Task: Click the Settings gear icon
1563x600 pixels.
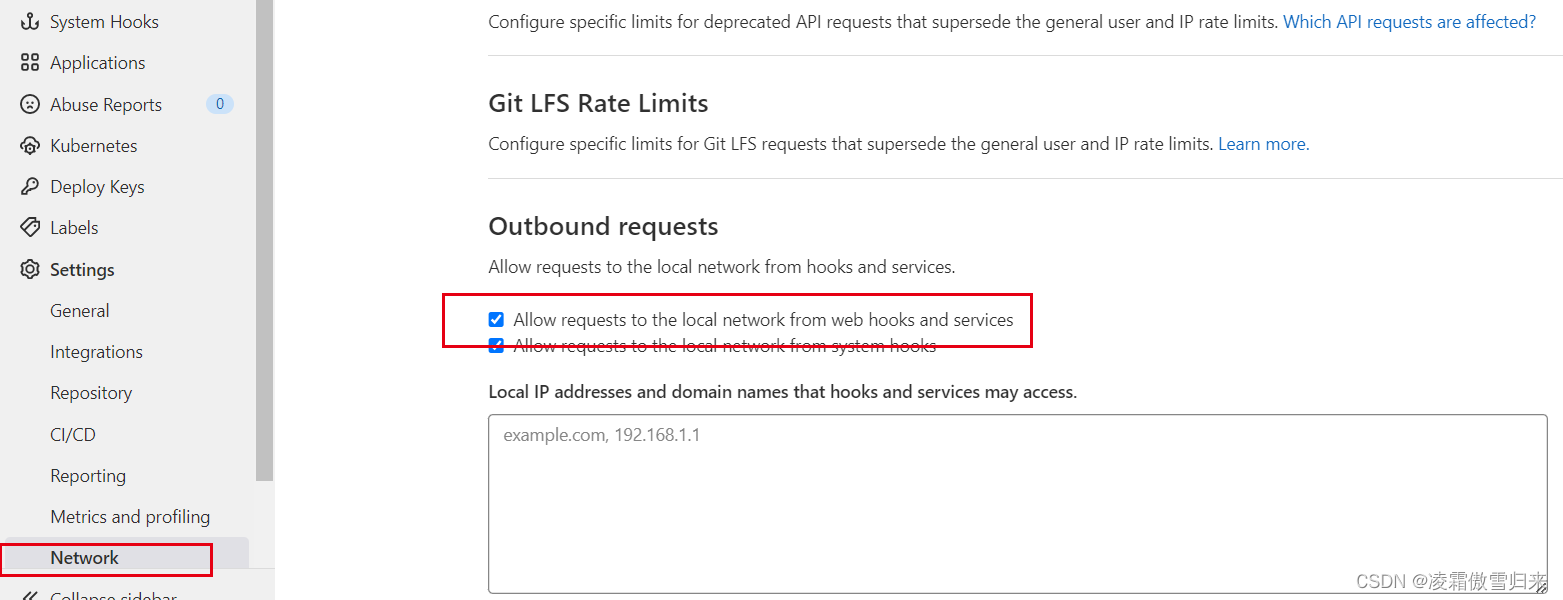Action: [x=30, y=270]
